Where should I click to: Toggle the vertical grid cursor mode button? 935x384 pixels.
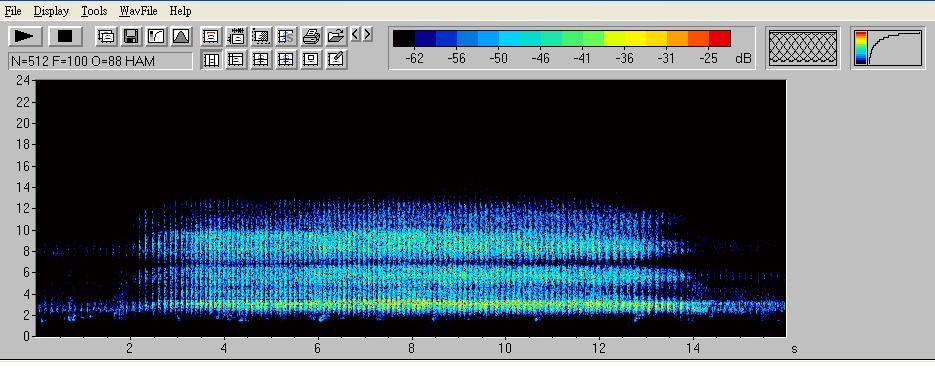tap(211, 60)
